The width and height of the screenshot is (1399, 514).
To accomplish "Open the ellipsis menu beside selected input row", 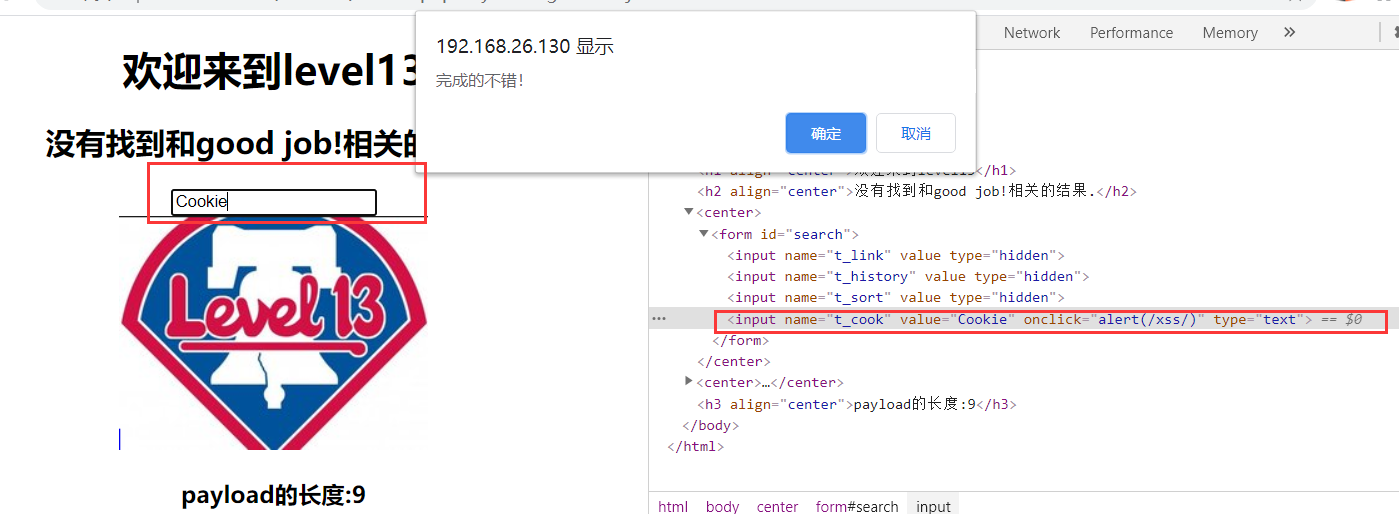I will 658,319.
